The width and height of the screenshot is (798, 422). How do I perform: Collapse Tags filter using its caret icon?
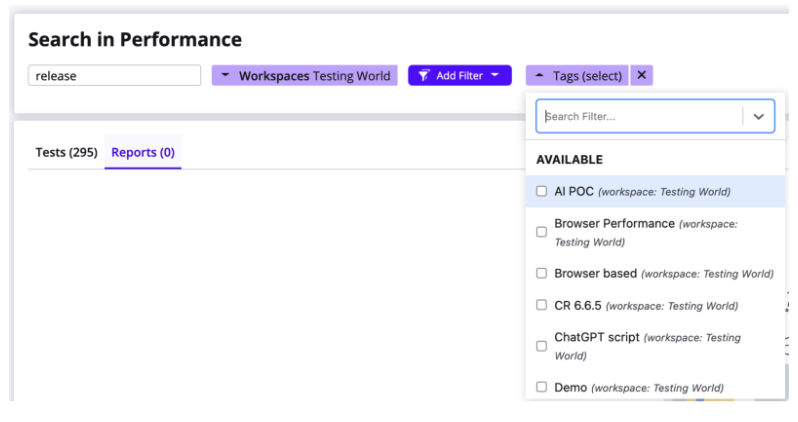540,75
